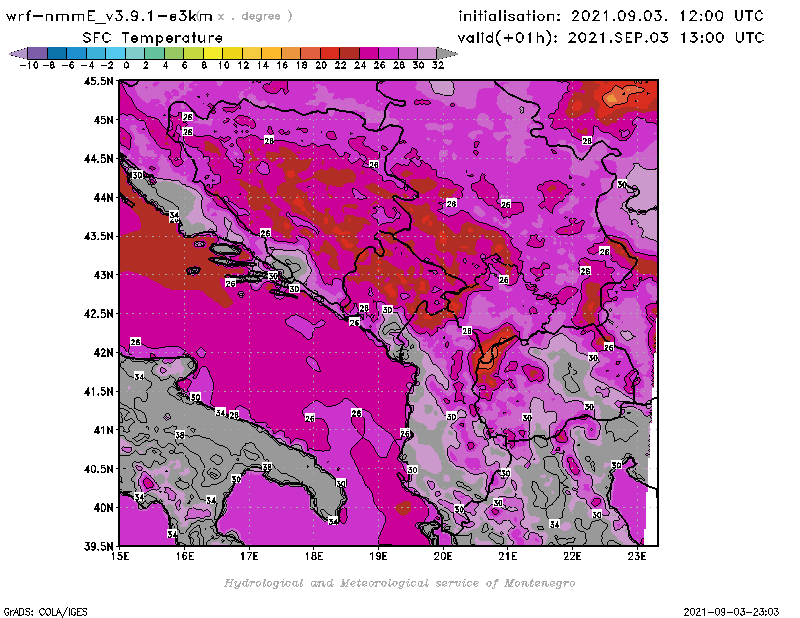Click the '21E' longitude axis label
Screen dimensions: 800x618
(x=508, y=556)
